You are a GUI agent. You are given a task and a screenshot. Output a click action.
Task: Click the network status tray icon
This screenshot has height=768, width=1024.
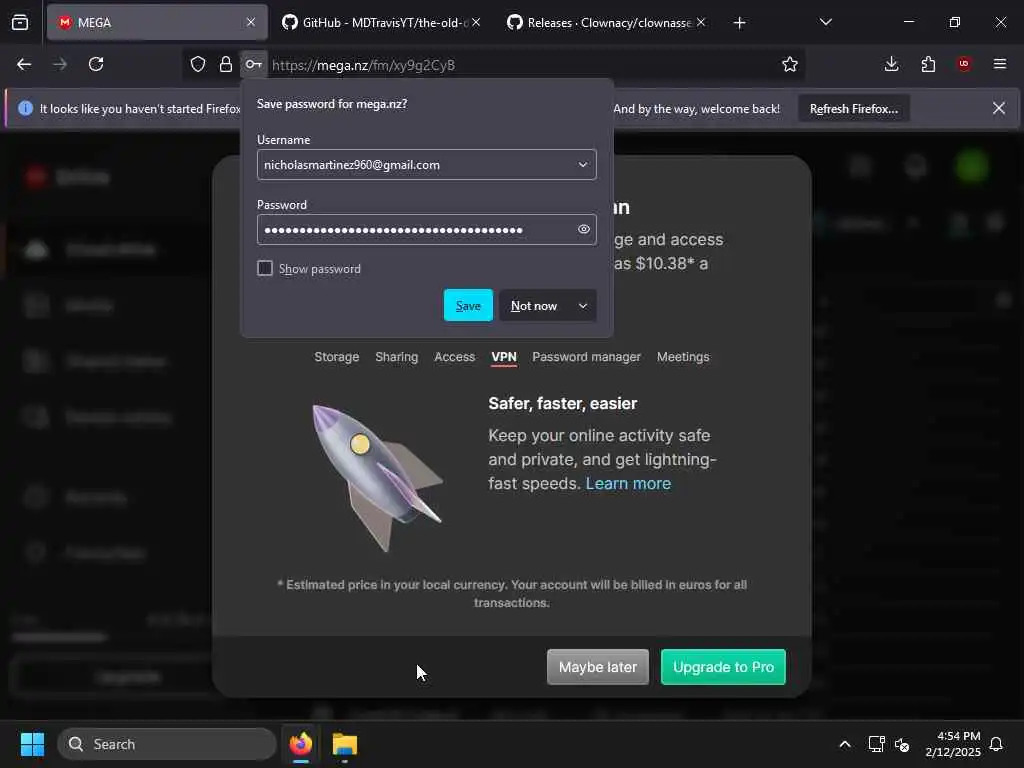tap(876, 744)
